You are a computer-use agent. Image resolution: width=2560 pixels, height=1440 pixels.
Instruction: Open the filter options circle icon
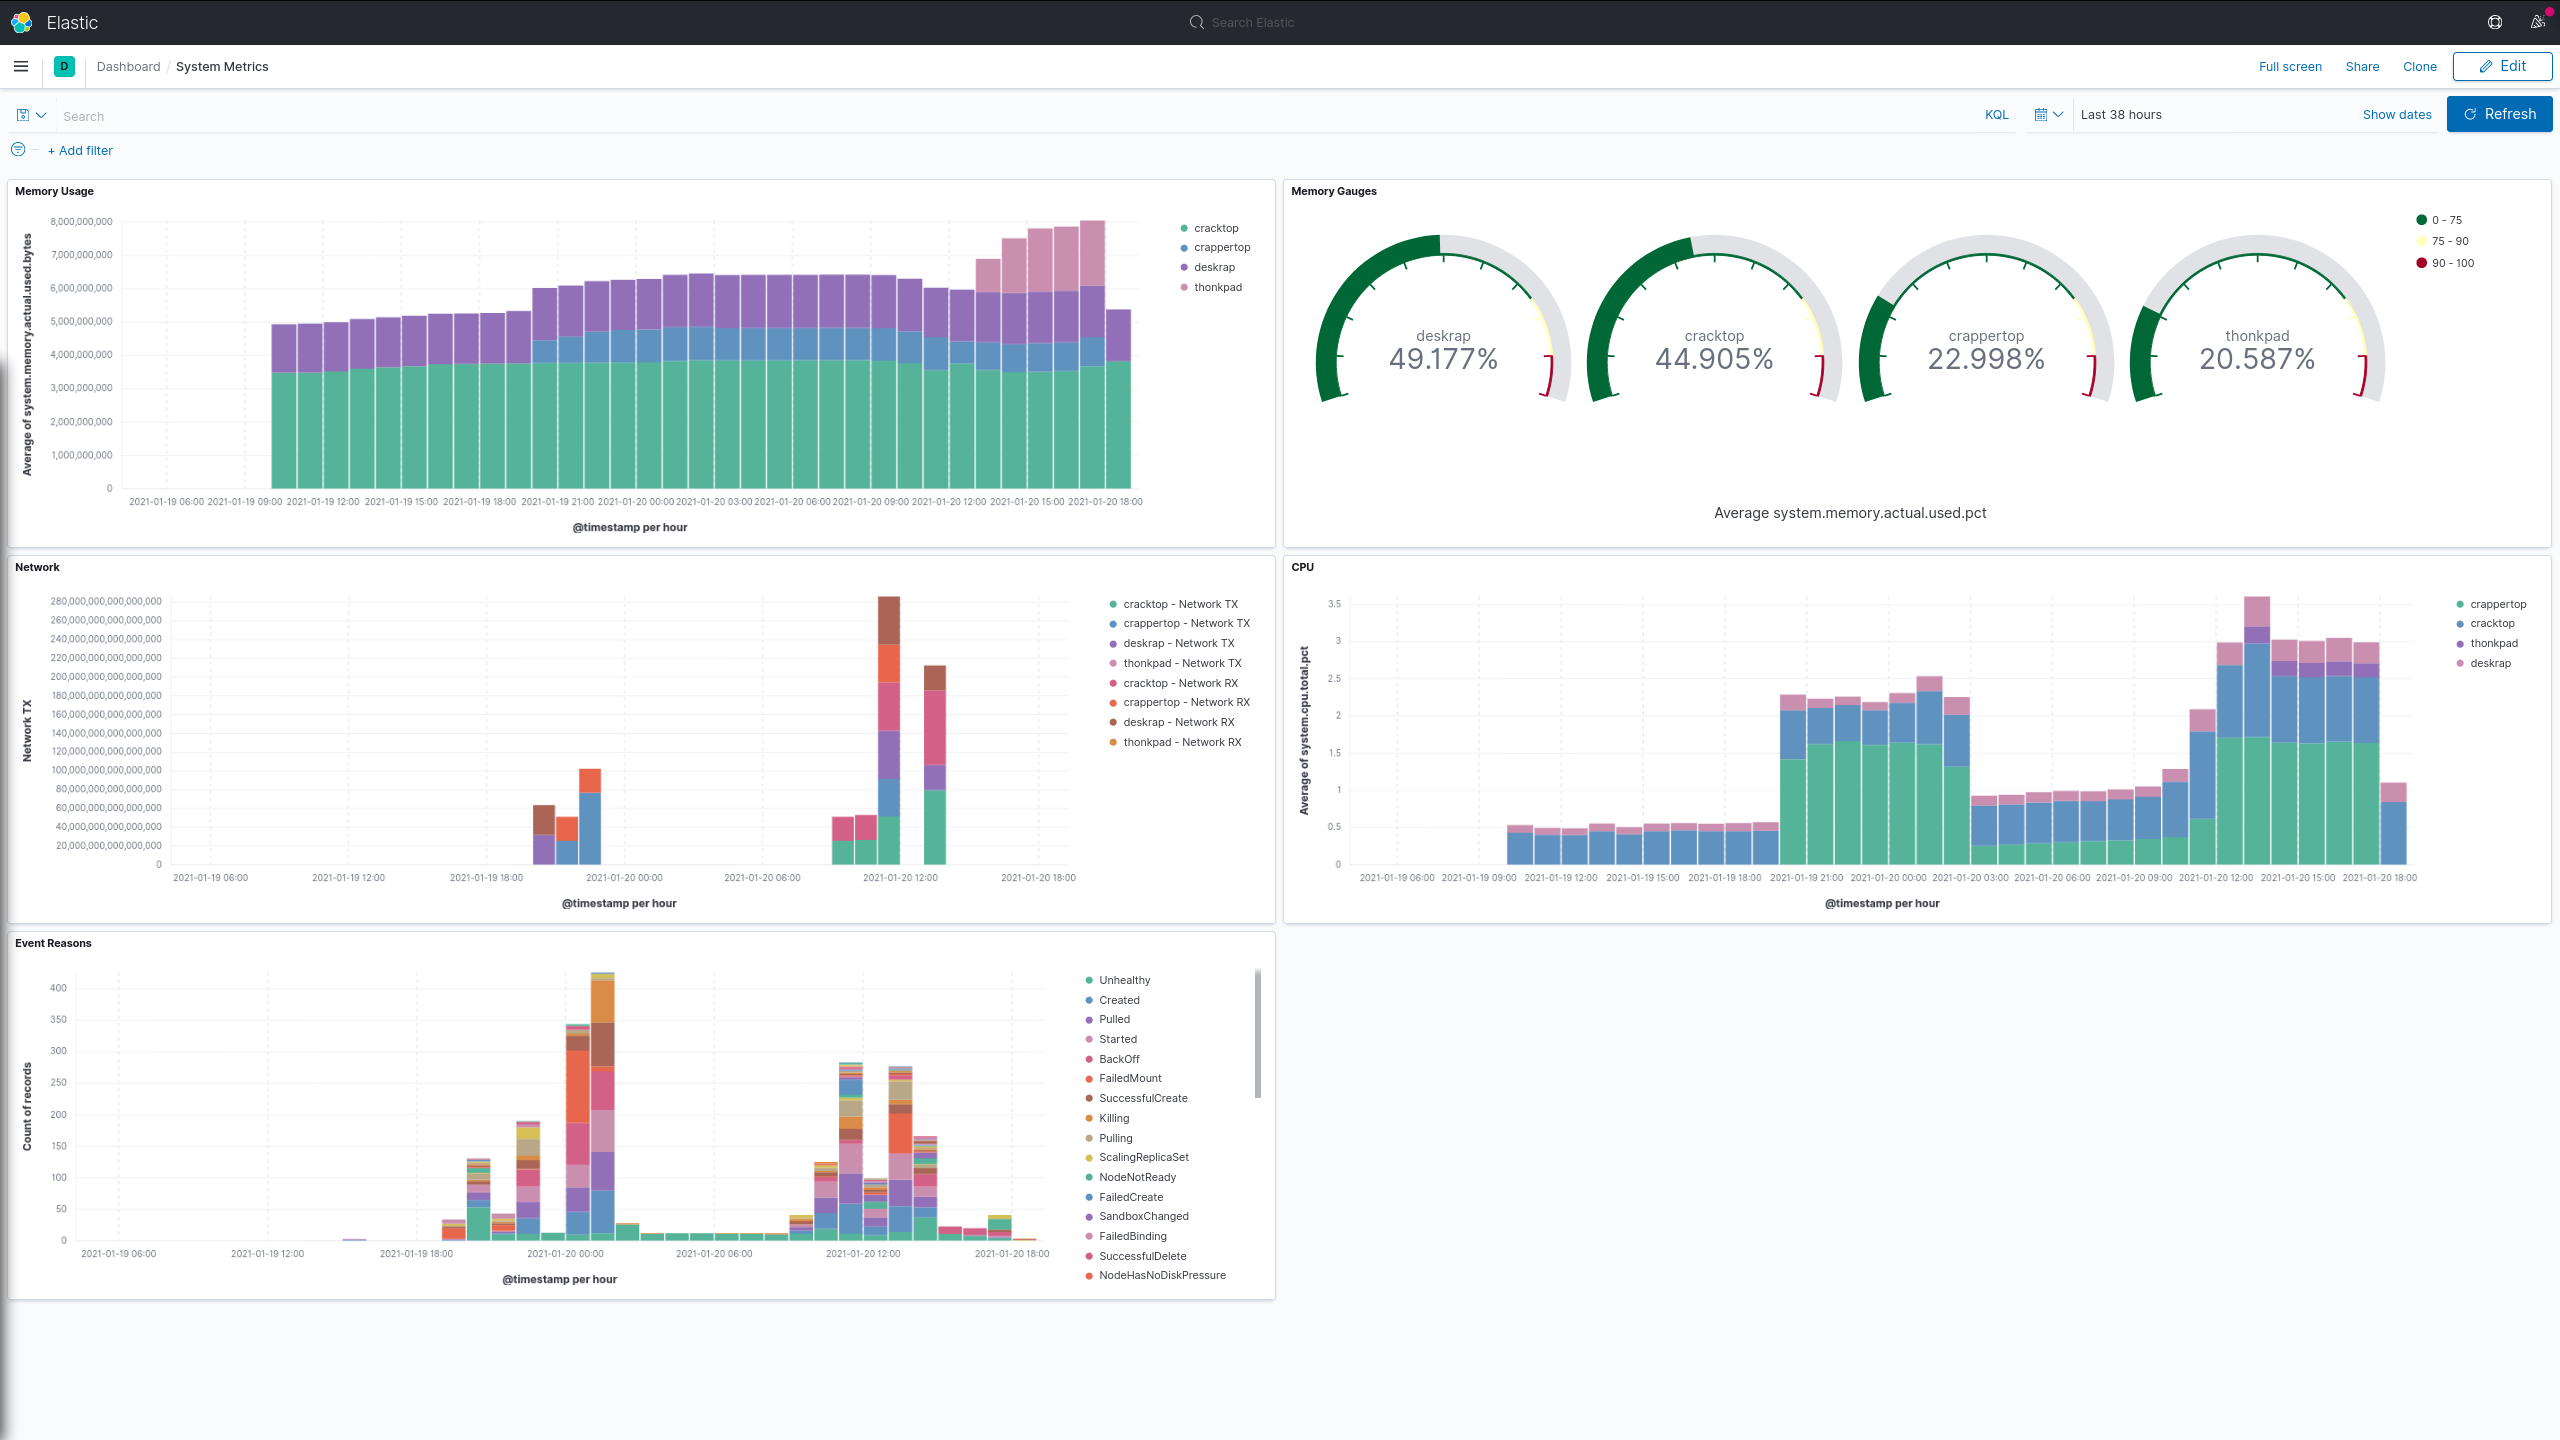[18, 150]
